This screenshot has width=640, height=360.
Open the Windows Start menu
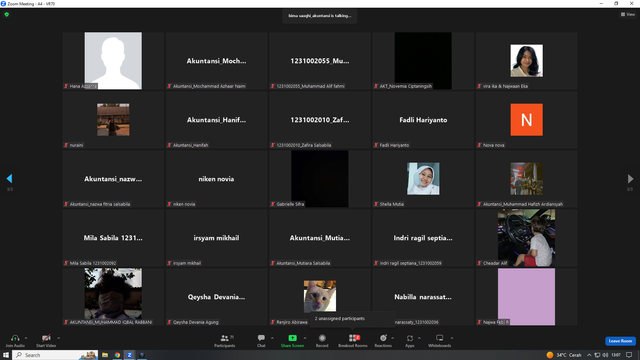coord(6,355)
